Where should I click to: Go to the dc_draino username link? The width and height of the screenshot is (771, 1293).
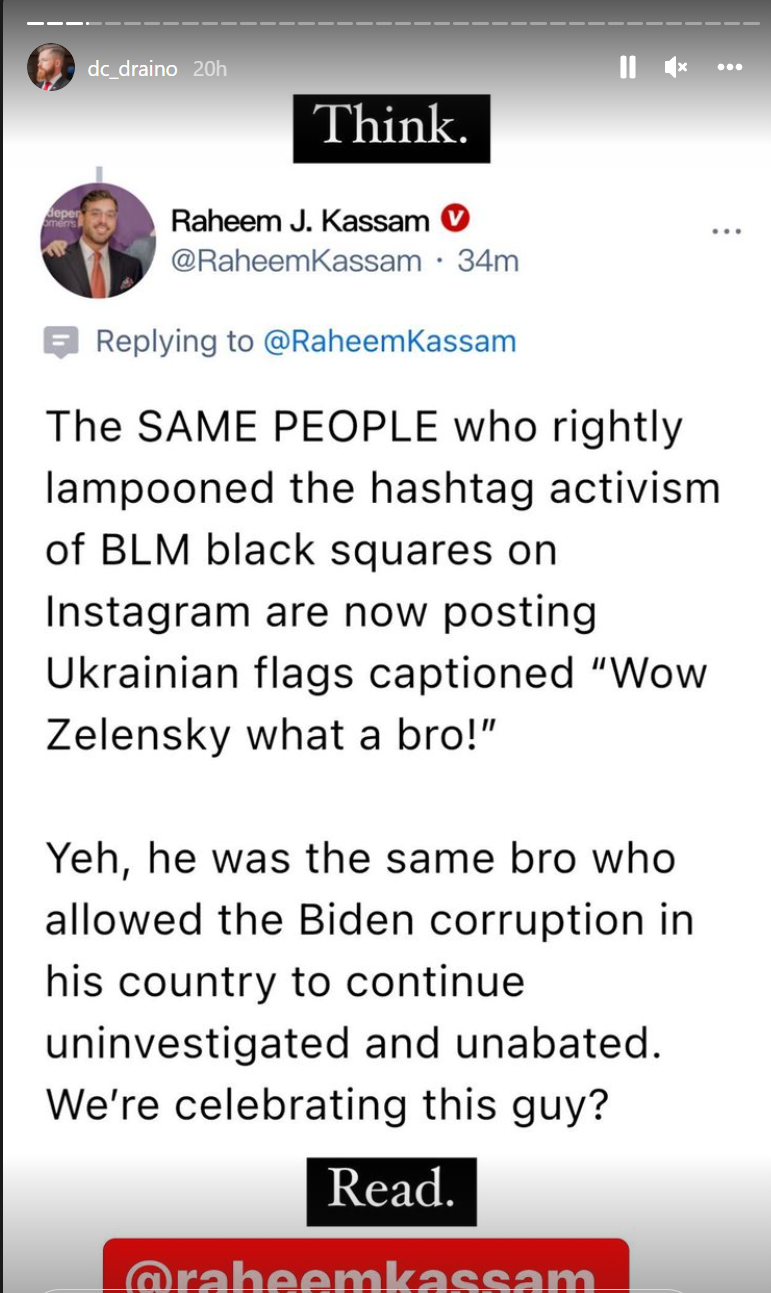coord(132,69)
